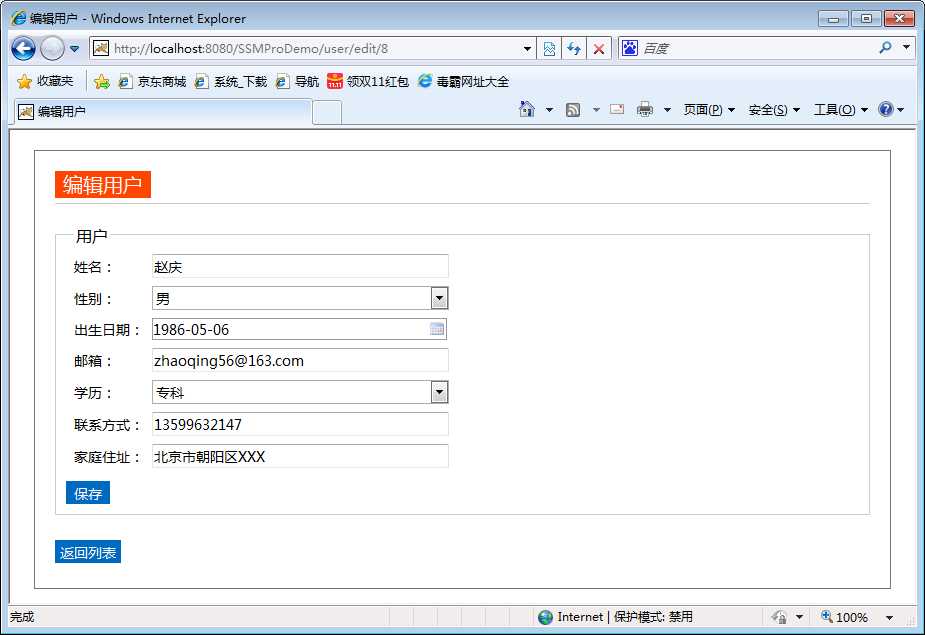This screenshot has height=635, width=925.
Task: Open the 收藏夹 favorites button
Action: pos(45,81)
